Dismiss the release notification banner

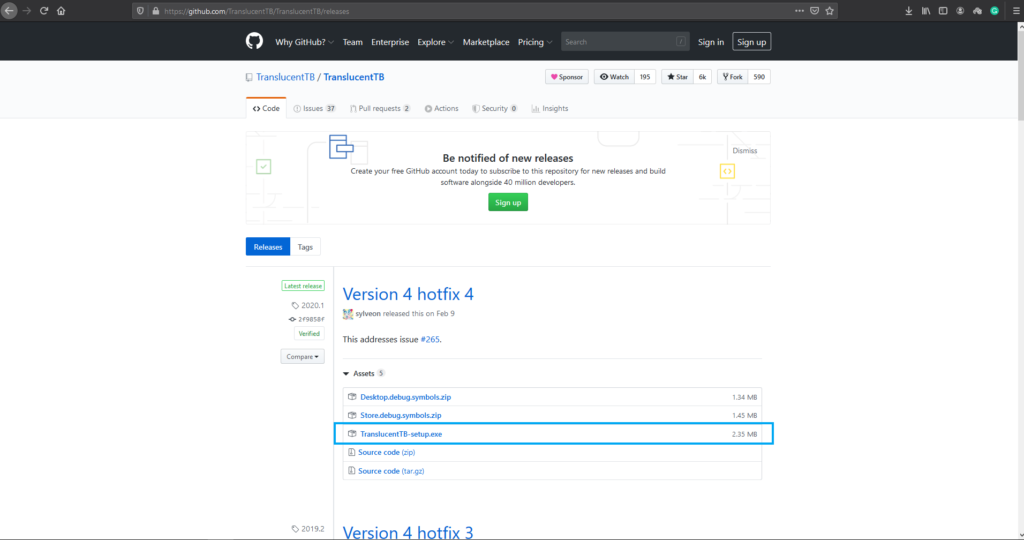click(x=744, y=151)
